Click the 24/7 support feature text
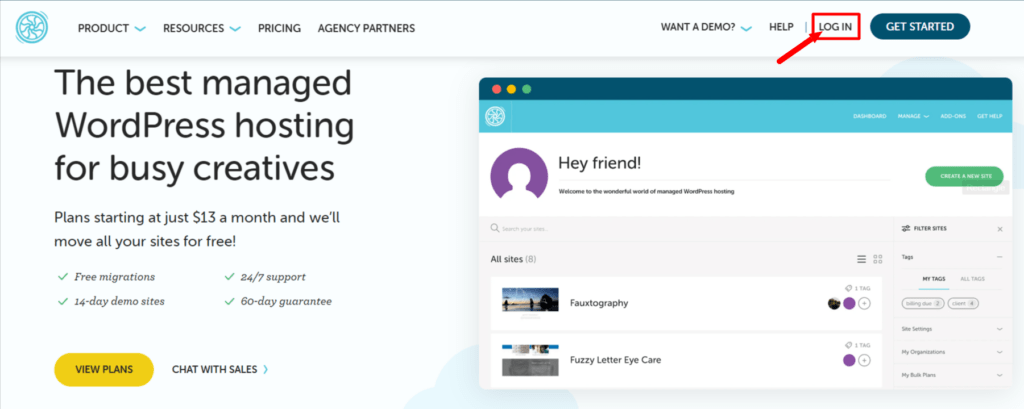This screenshot has height=409, width=1024. [x=272, y=277]
